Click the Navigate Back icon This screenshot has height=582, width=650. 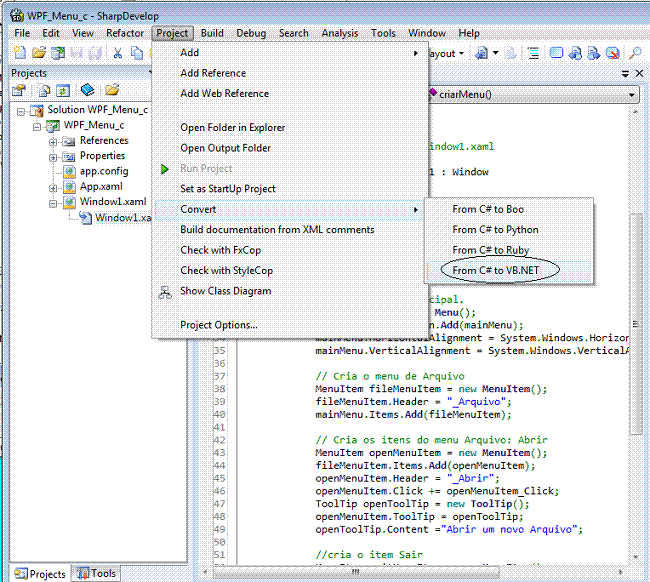click(481, 53)
